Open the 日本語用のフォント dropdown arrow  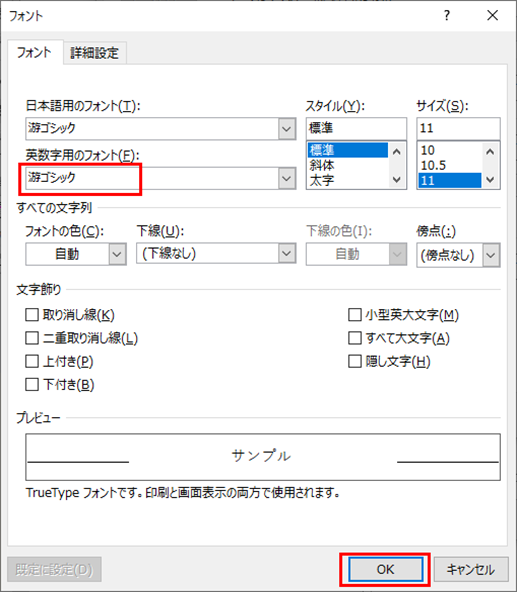pyautogui.click(x=287, y=129)
